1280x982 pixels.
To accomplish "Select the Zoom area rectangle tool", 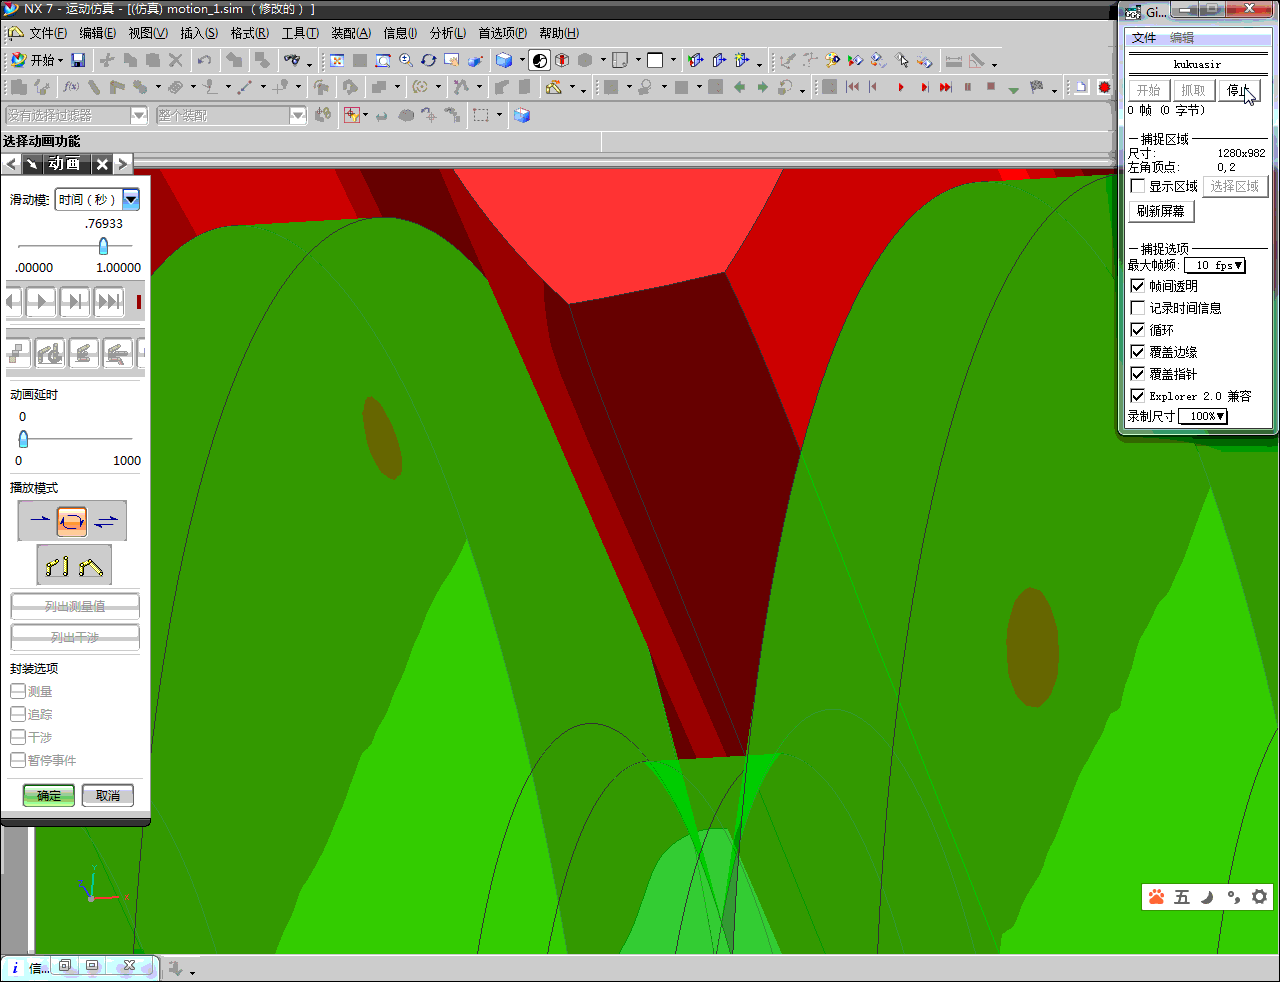I will [382, 60].
